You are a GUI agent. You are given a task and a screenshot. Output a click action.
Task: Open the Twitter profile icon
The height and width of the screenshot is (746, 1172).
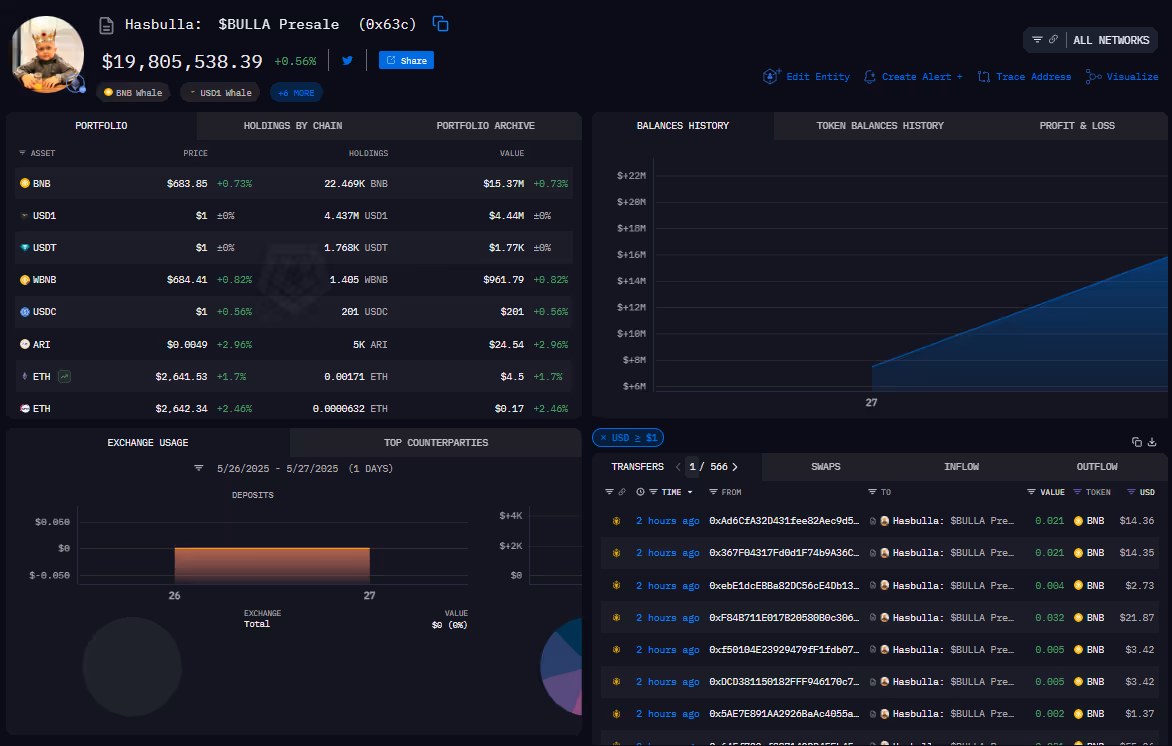point(346,60)
